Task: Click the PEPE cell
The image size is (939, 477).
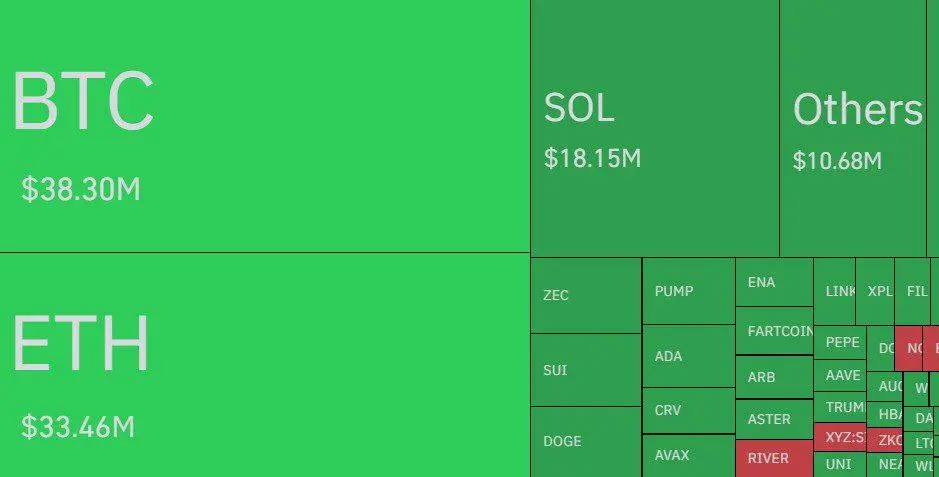Action: [x=840, y=342]
